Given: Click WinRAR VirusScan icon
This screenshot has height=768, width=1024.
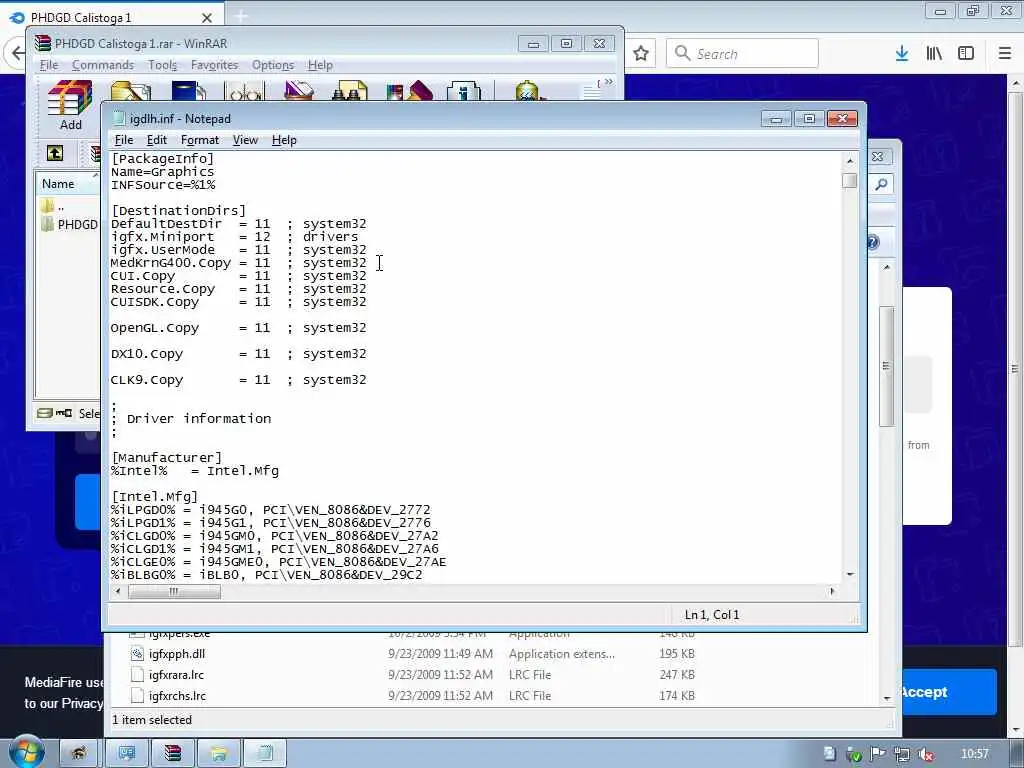Looking at the screenshot, I should 528,90.
